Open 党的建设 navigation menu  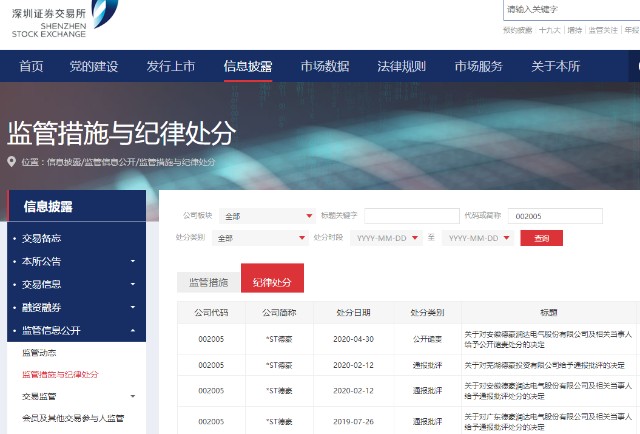(x=93, y=66)
